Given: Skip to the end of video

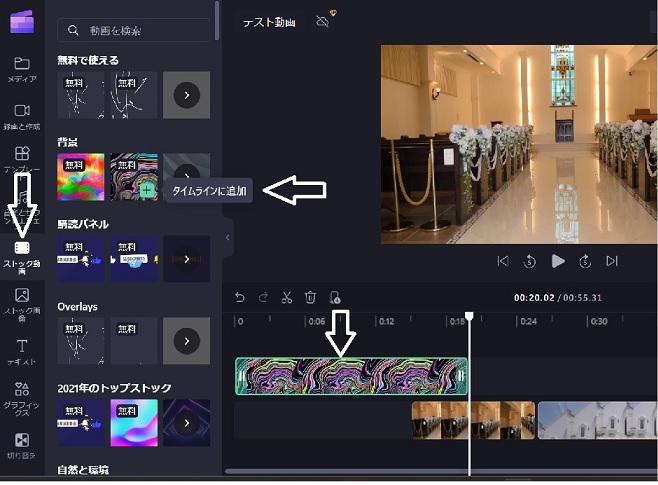Looking at the screenshot, I should [612, 261].
